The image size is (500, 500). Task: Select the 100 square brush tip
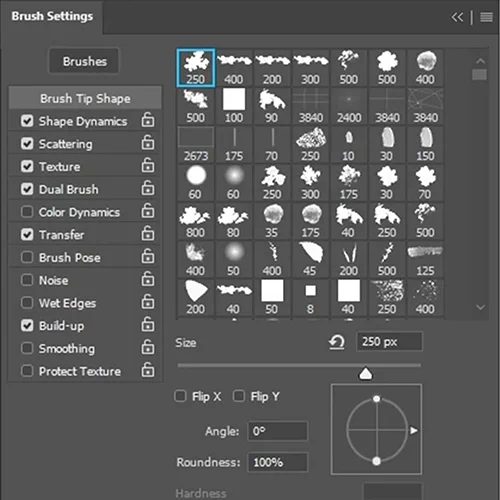[x=234, y=106]
